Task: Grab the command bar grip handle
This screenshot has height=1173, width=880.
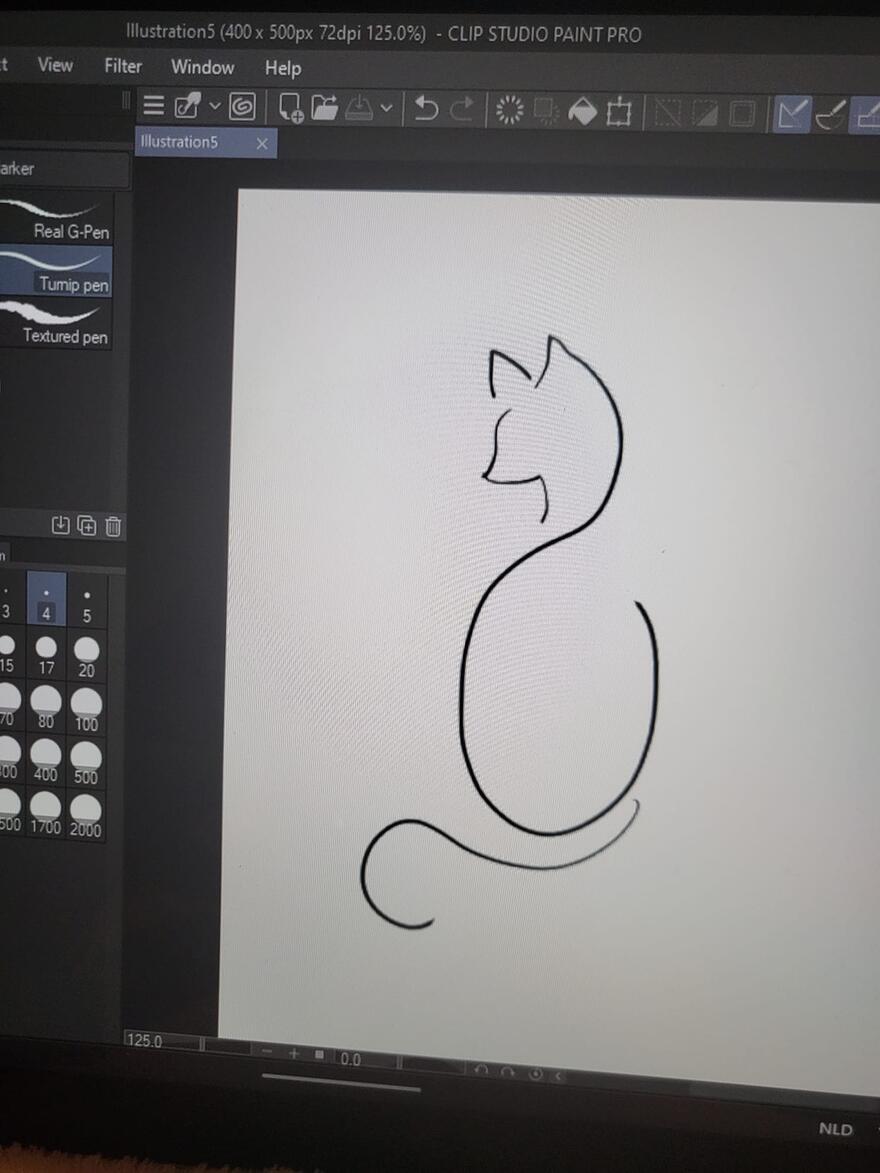Action: pos(126,101)
